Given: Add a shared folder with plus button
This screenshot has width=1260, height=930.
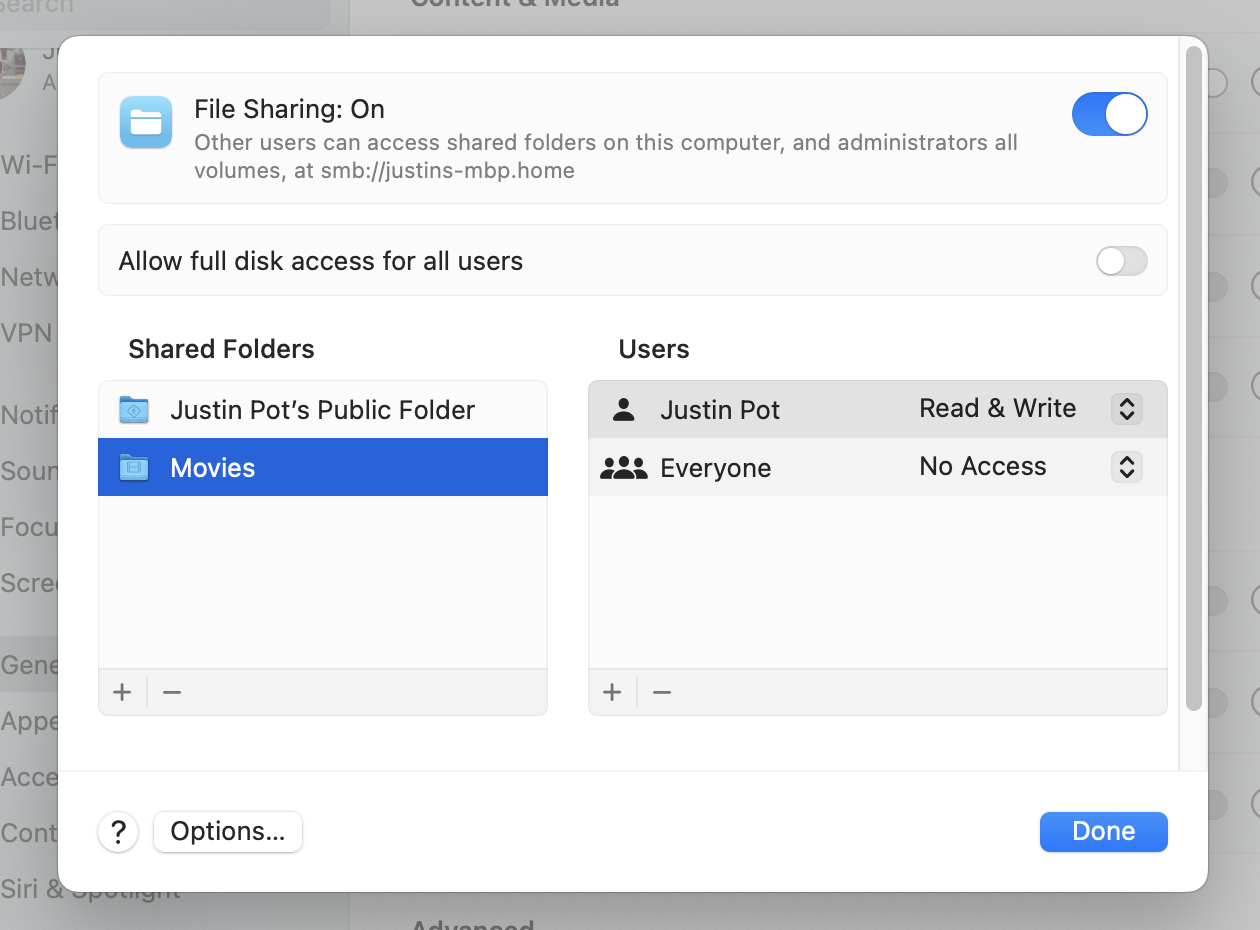Looking at the screenshot, I should [x=123, y=692].
